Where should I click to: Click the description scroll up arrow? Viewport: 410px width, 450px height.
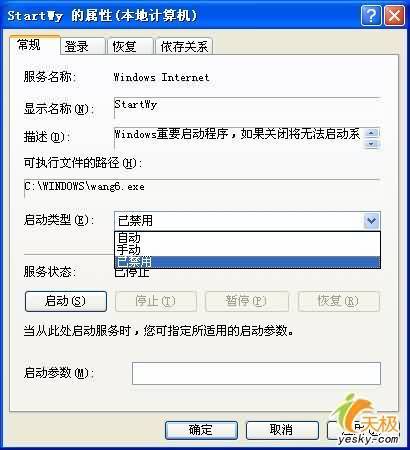371,133
